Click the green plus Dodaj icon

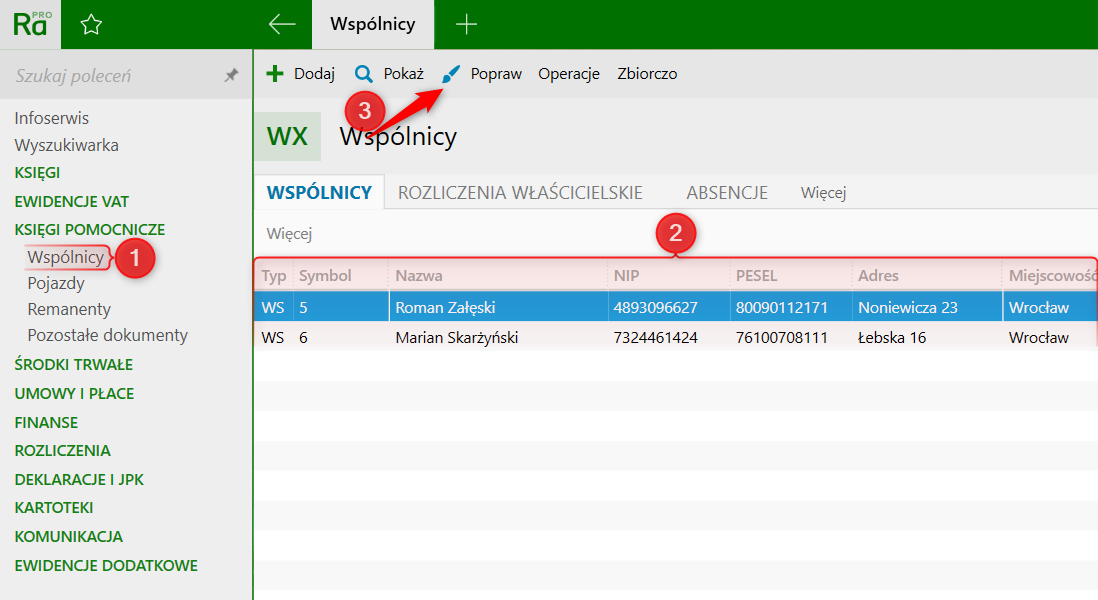click(275, 74)
